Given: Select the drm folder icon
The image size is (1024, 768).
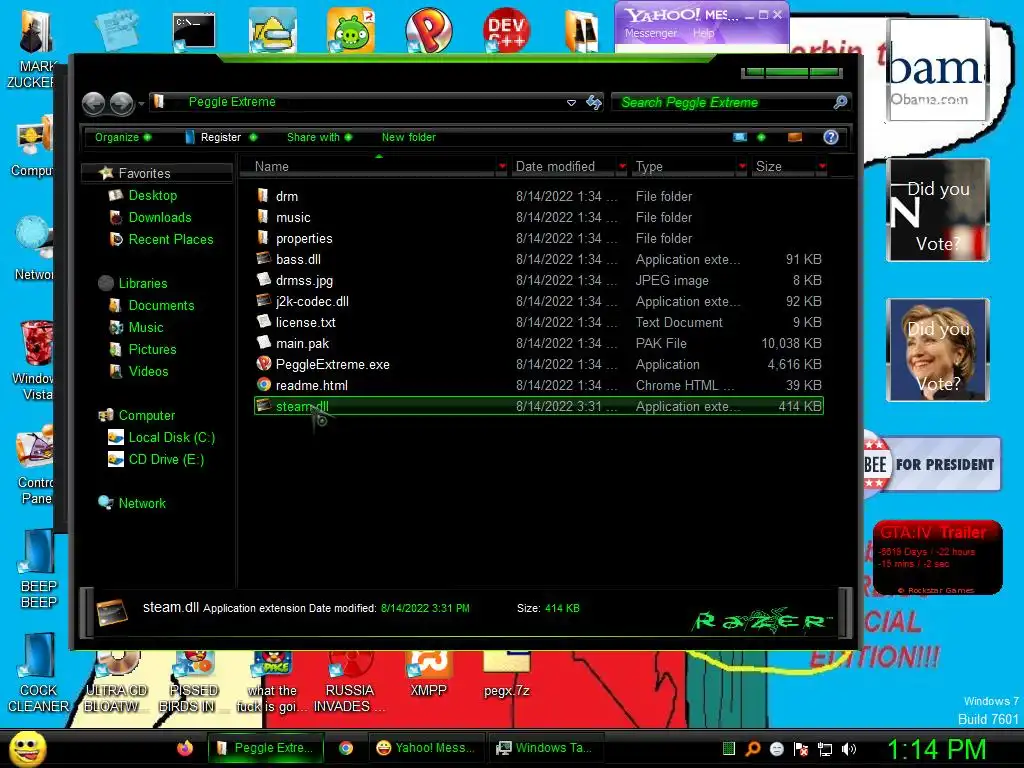Looking at the screenshot, I should pos(263,195).
